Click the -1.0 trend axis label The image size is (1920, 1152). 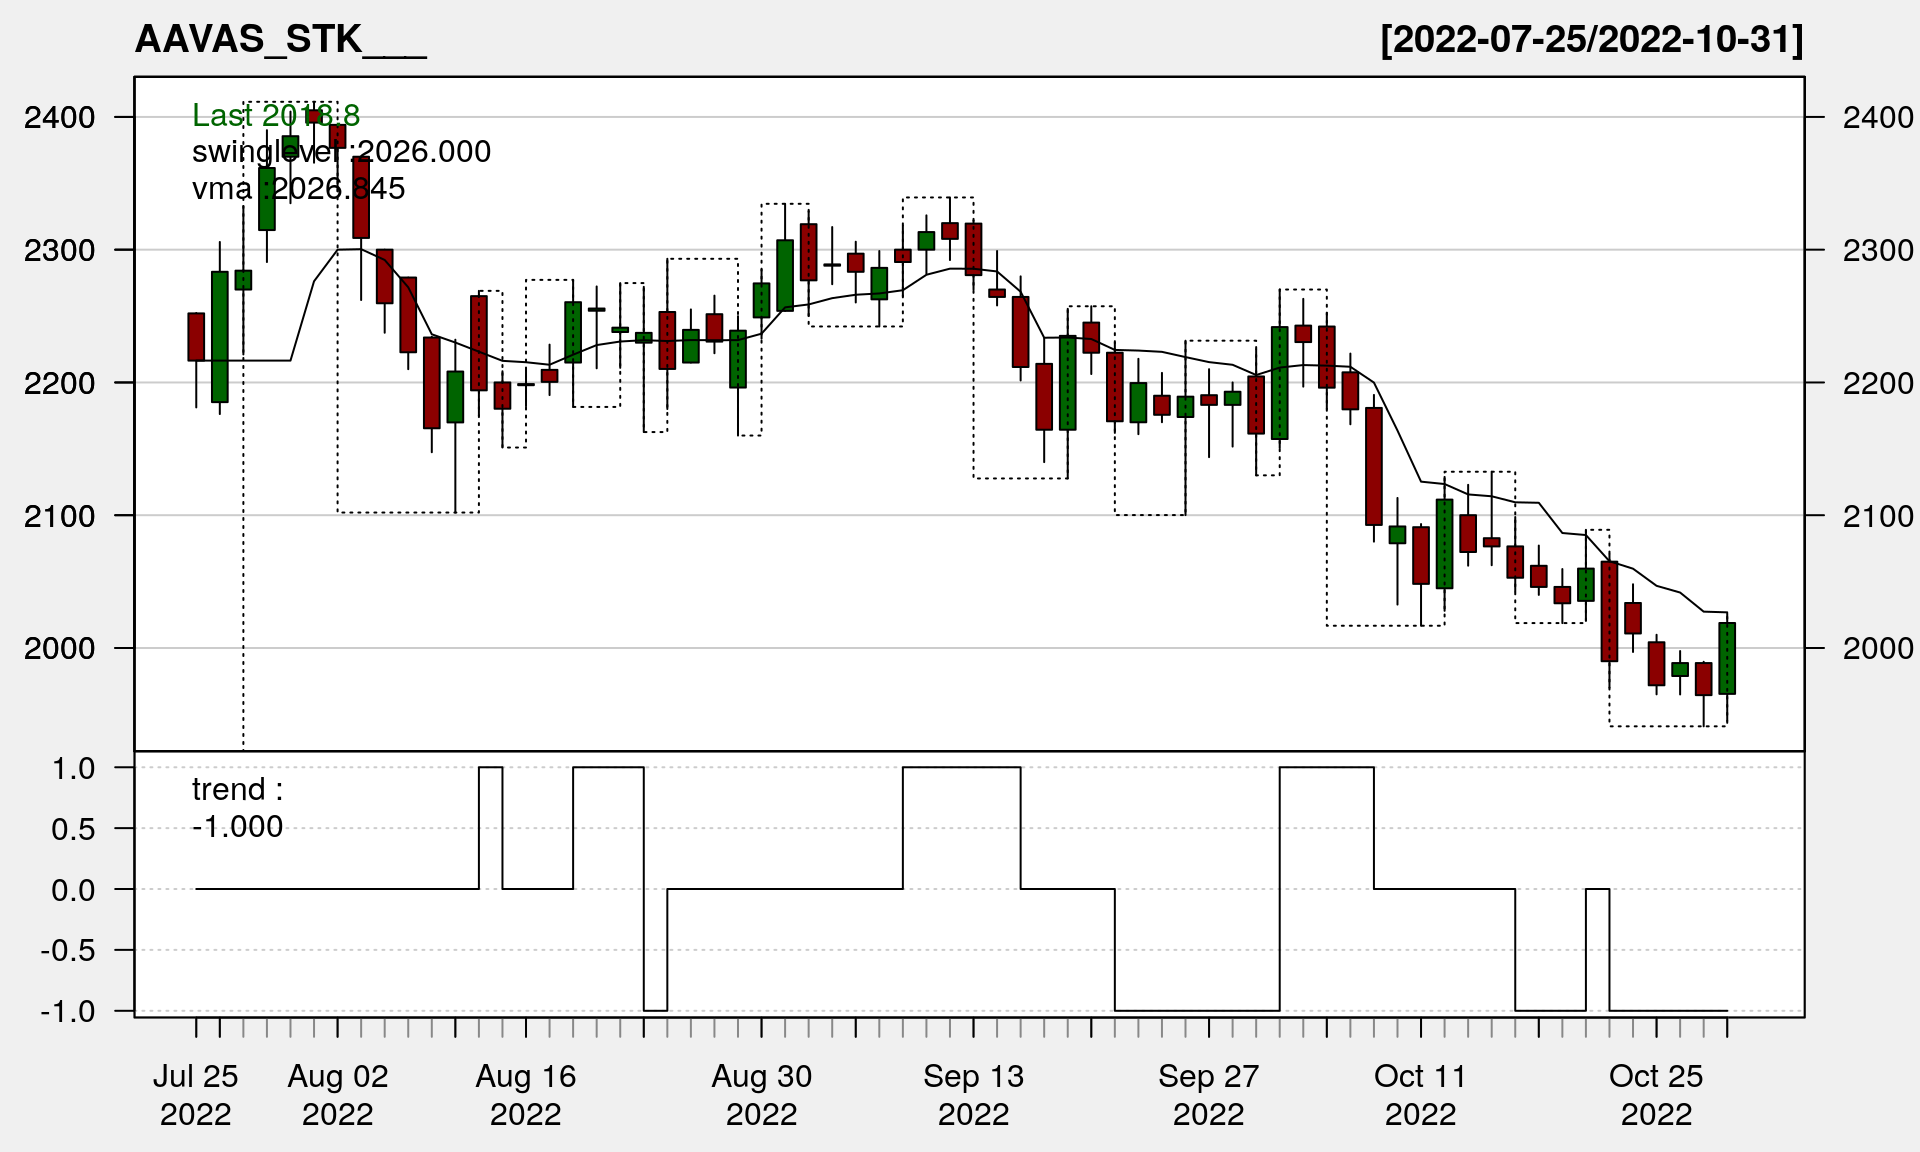click(x=68, y=1012)
